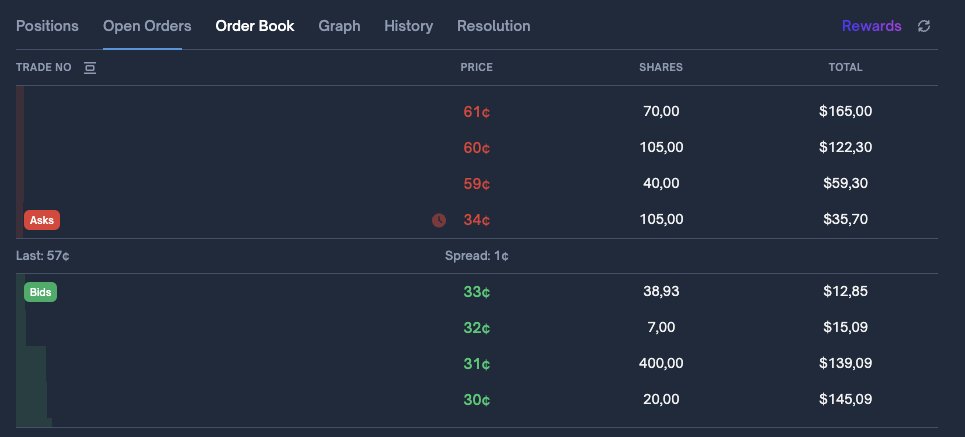Click the layout icon next to Trade No
This screenshot has width=965, height=437.
(x=90, y=68)
